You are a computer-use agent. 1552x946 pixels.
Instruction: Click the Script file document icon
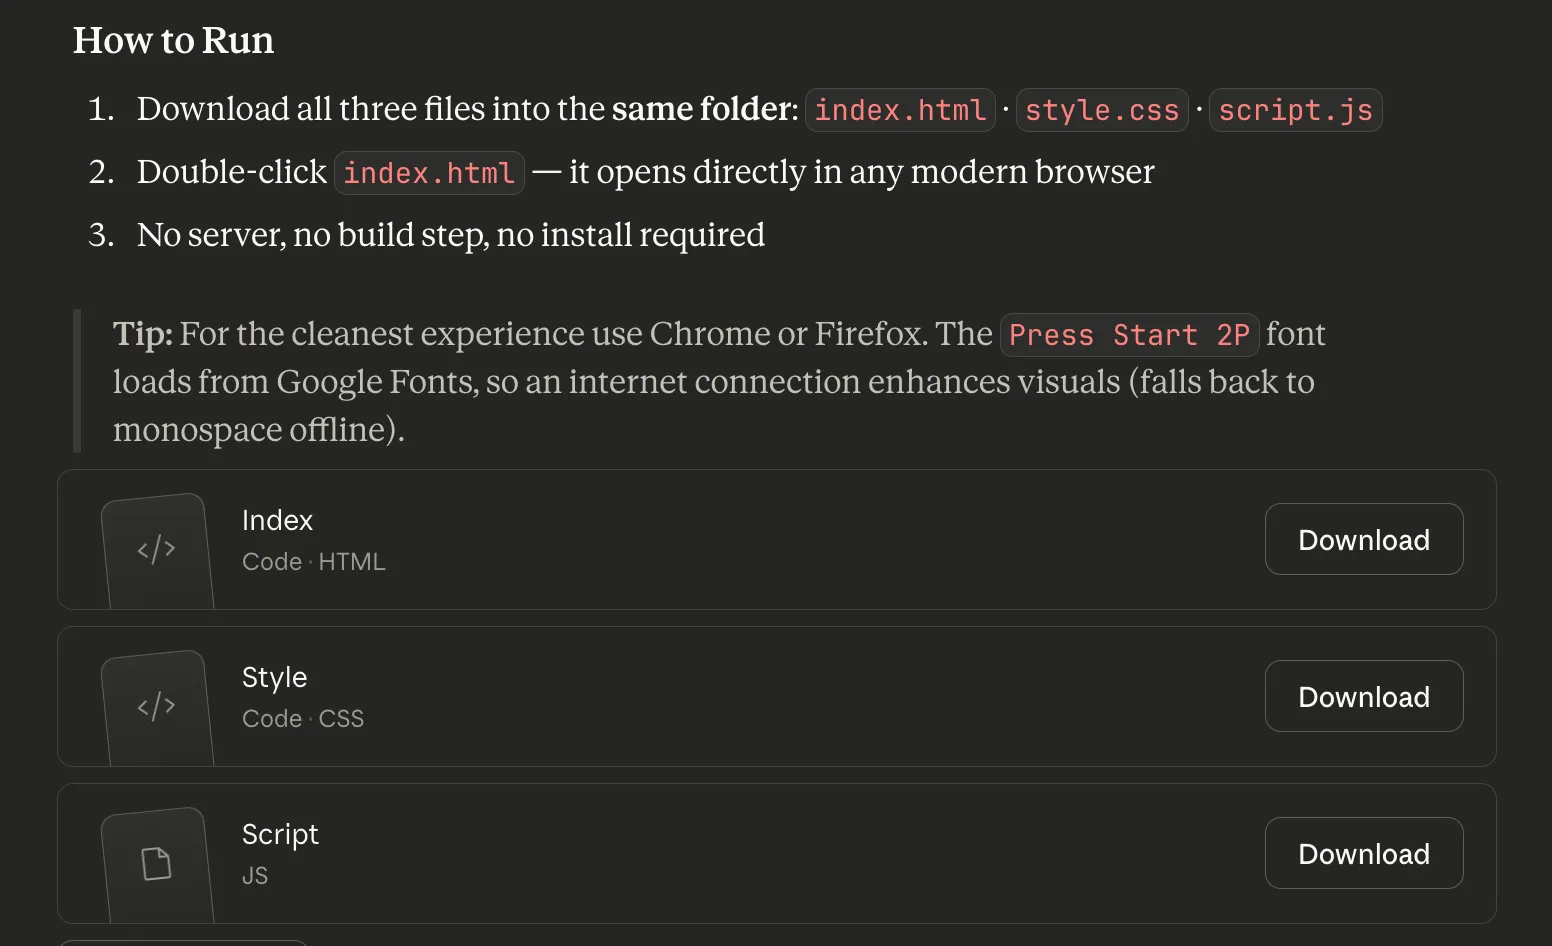pyautogui.click(x=157, y=863)
